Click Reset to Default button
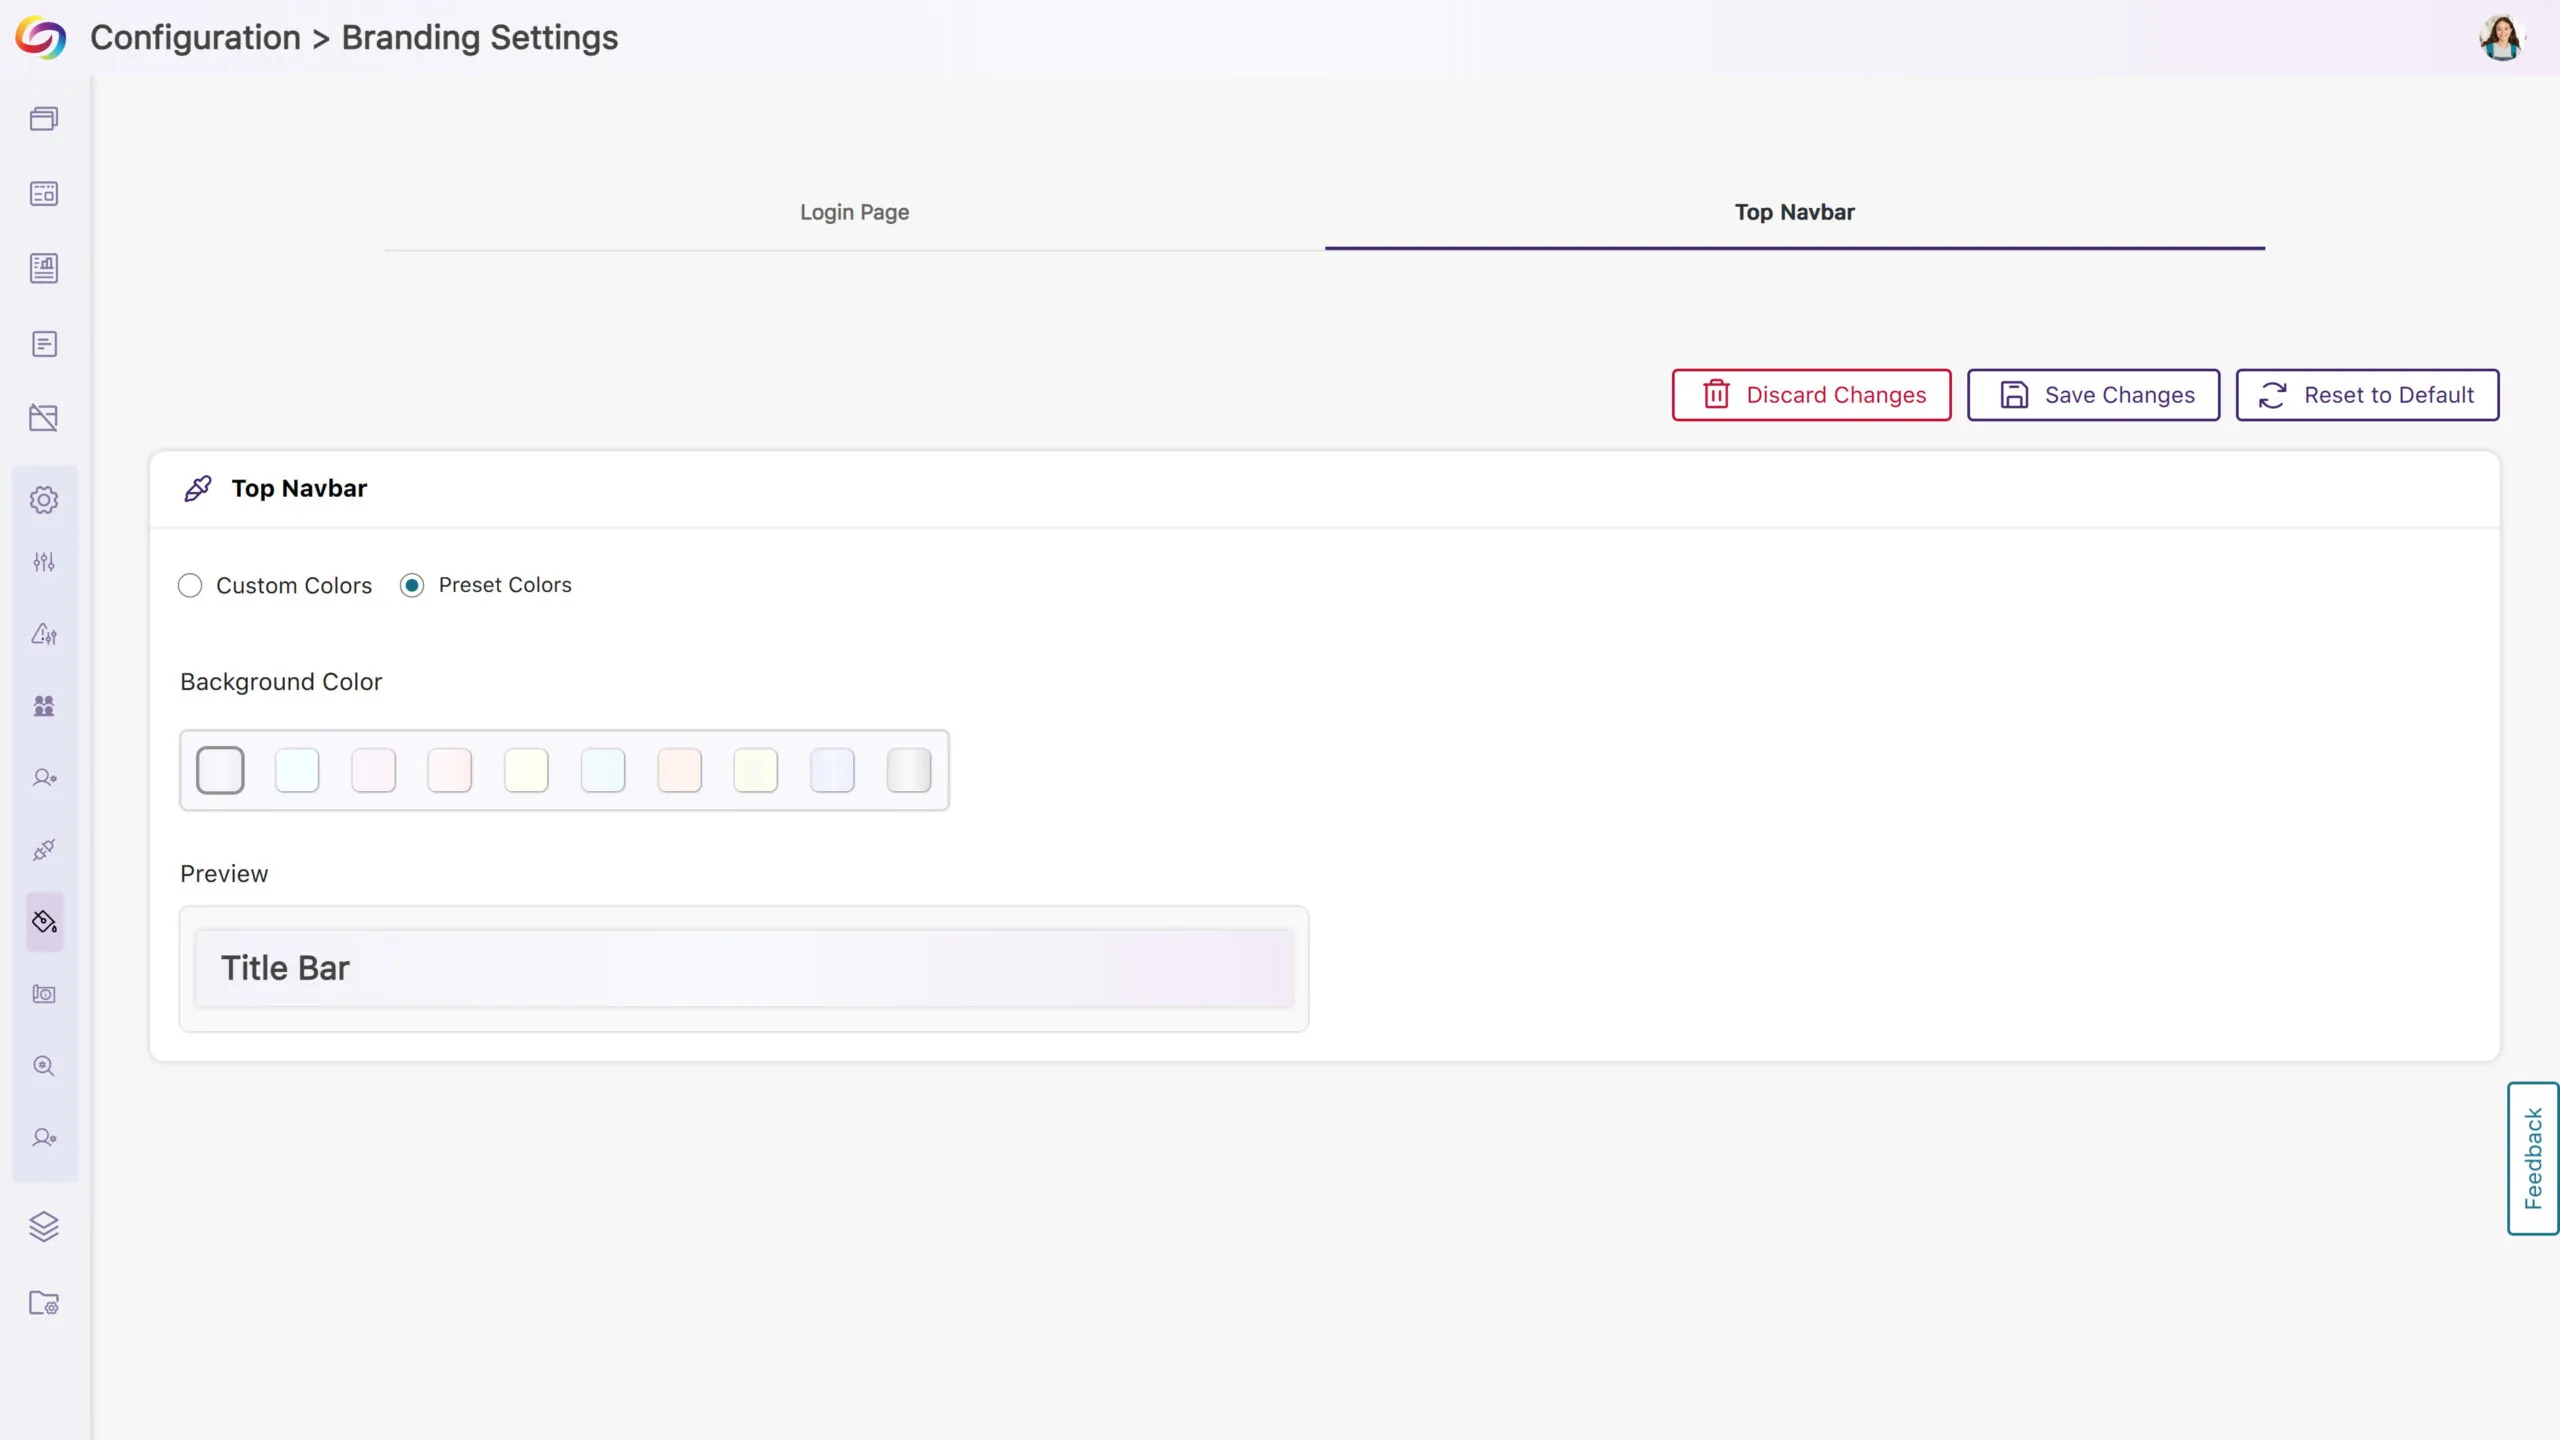Image resolution: width=2560 pixels, height=1440 pixels. coord(2367,395)
